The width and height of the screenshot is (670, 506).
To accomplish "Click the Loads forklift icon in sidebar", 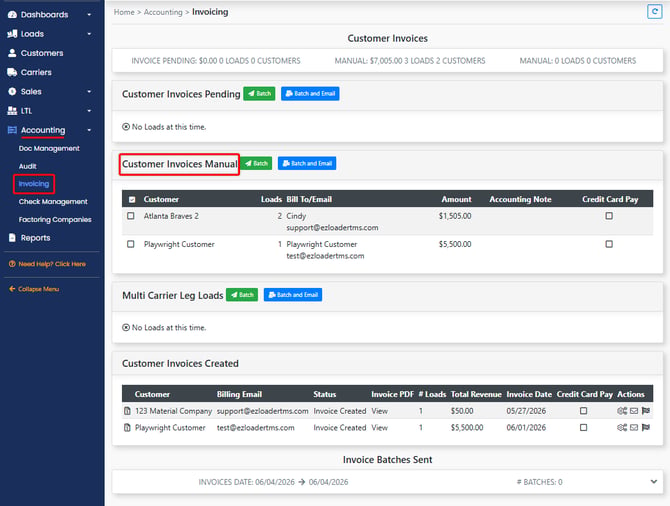I will (12, 34).
